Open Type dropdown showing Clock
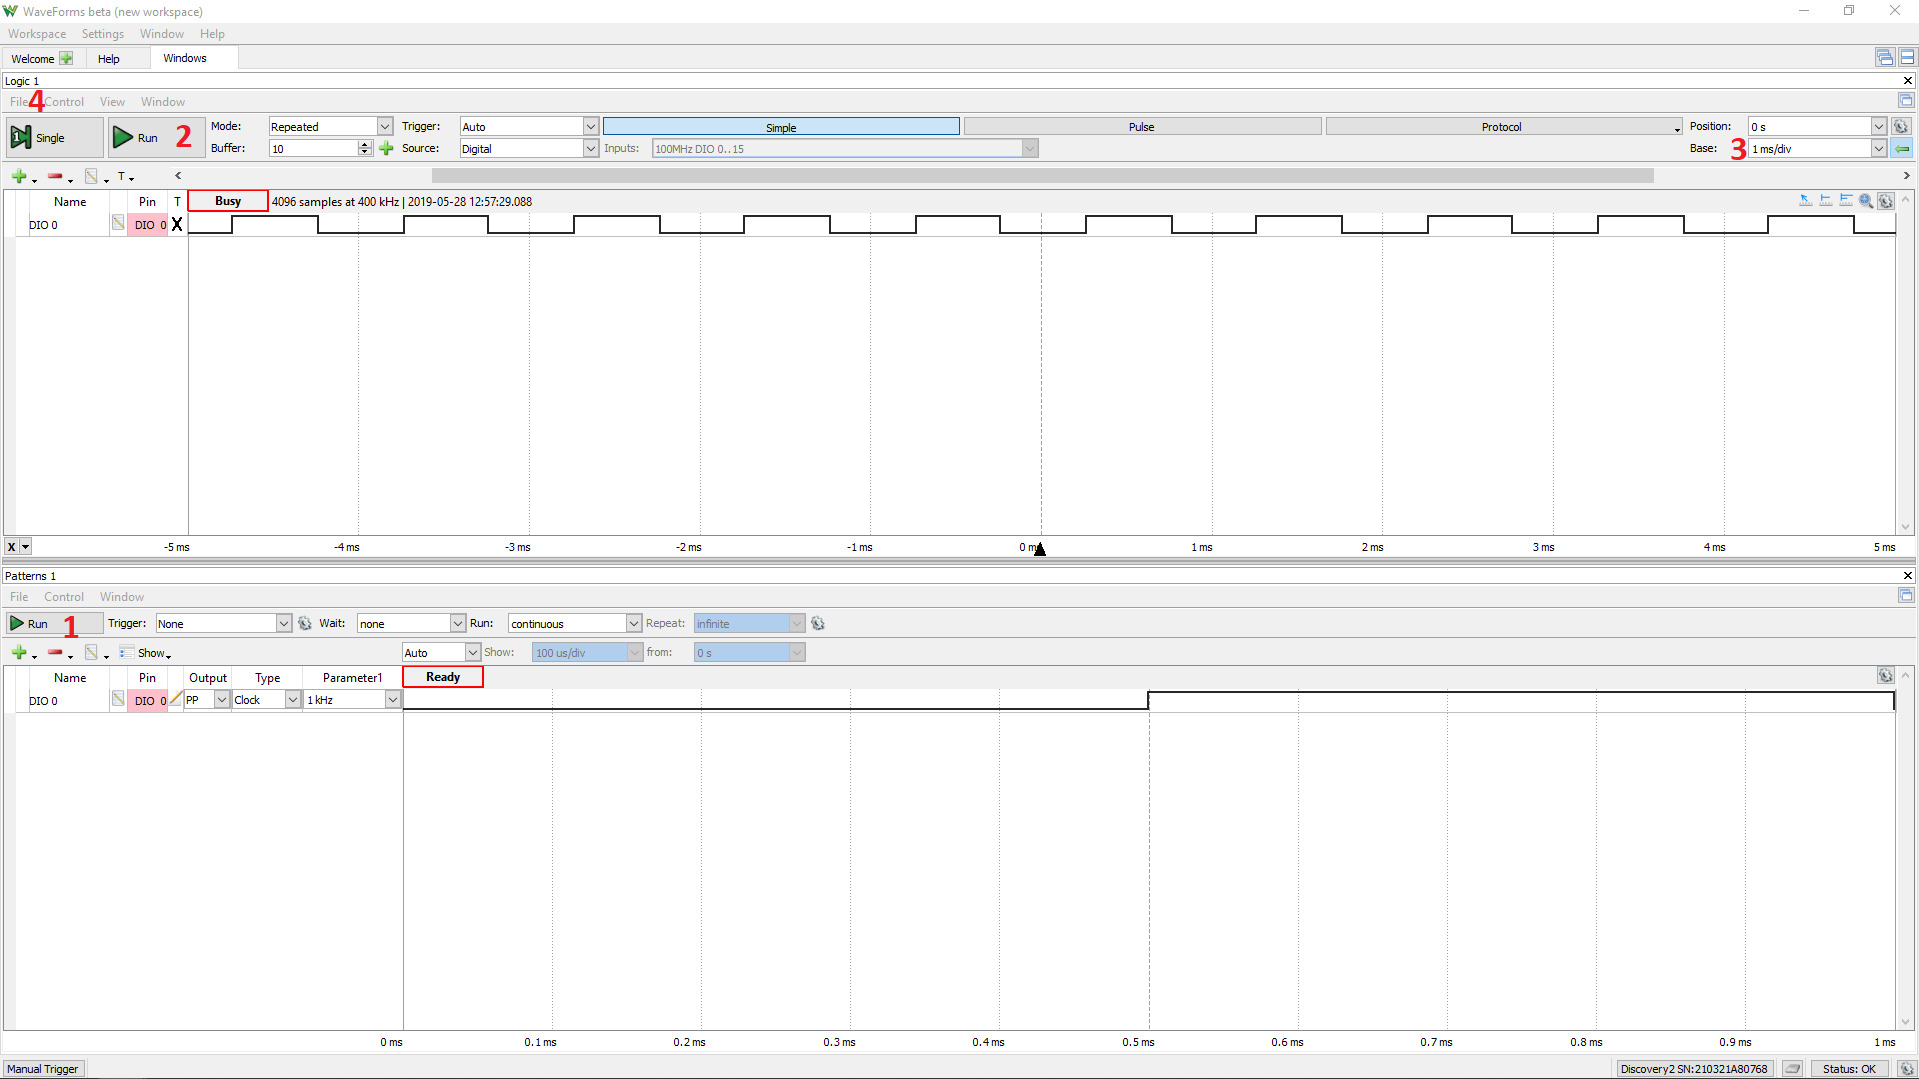The width and height of the screenshot is (1919, 1079). (266, 700)
